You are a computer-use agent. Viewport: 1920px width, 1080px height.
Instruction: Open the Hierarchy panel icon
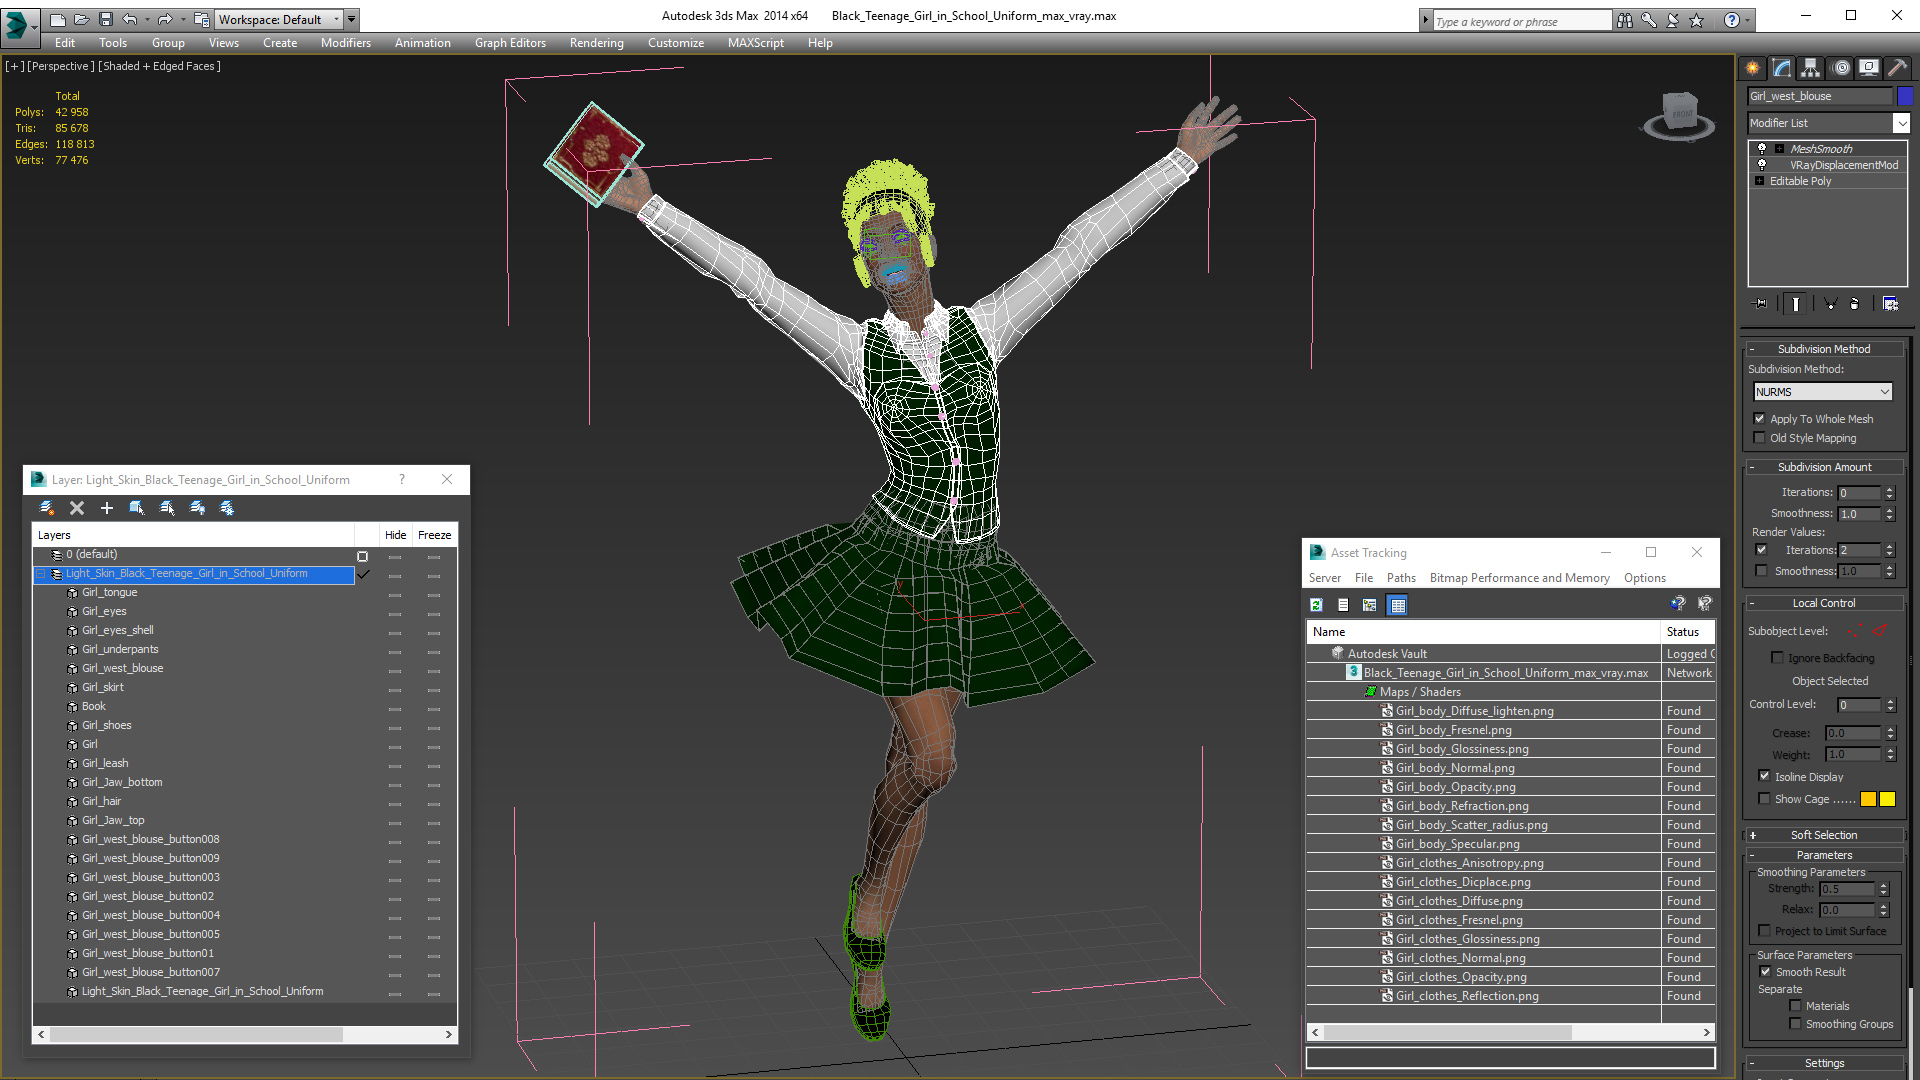click(1810, 68)
